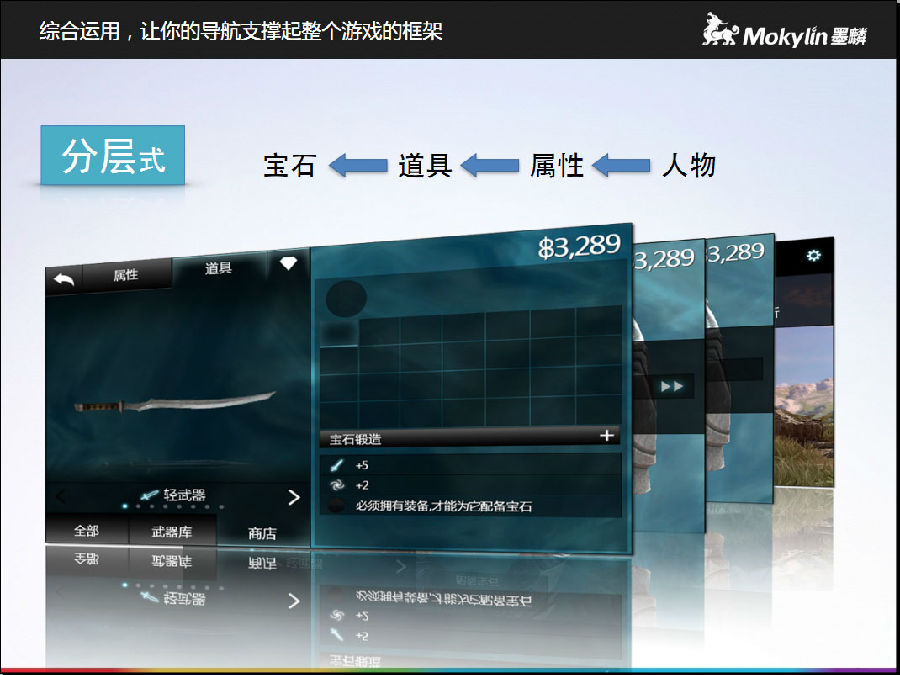The height and width of the screenshot is (675, 900).
Task: Expand the 宝石锻造 section bar
Action: click(x=606, y=436)
